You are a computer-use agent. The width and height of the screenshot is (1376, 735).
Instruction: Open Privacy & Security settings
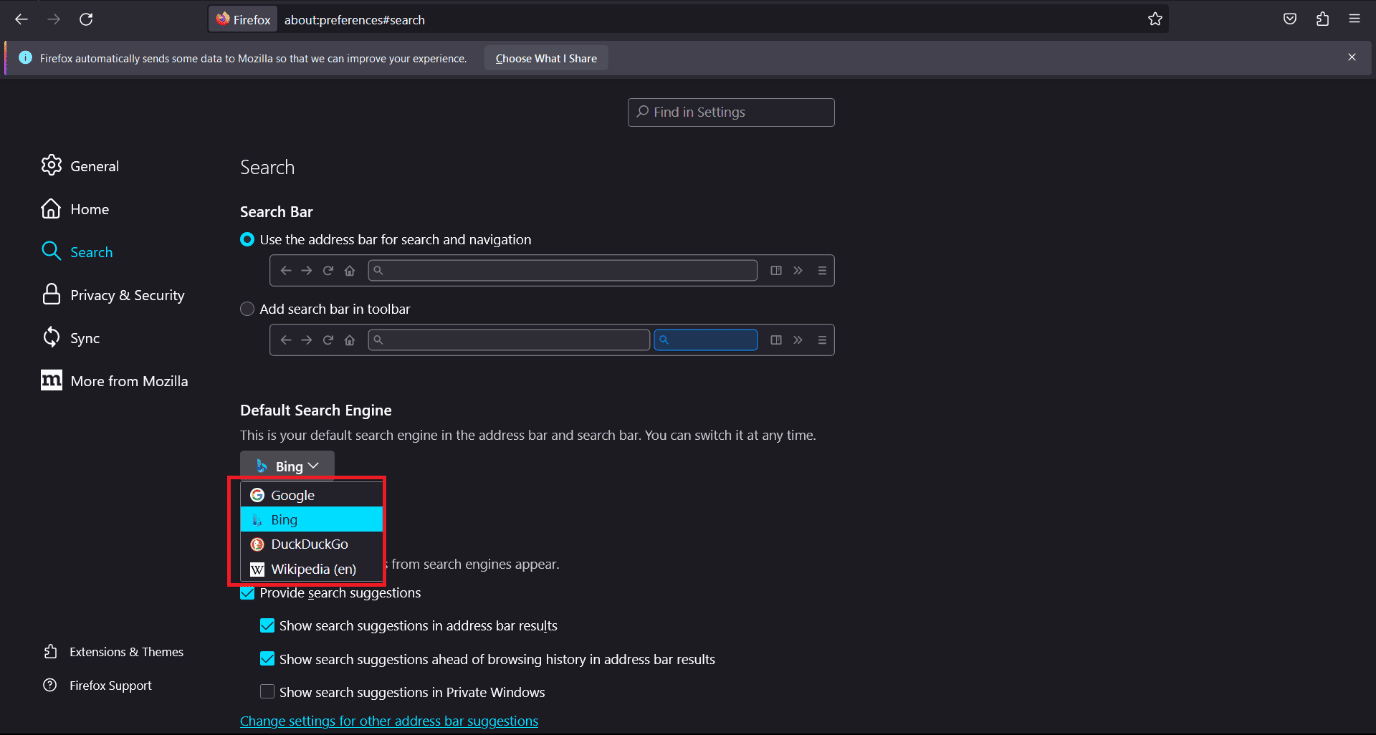(x=113, y=295)
